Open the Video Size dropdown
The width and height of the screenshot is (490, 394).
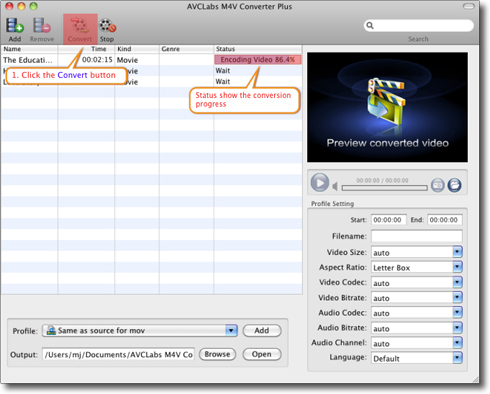[457, 252]
